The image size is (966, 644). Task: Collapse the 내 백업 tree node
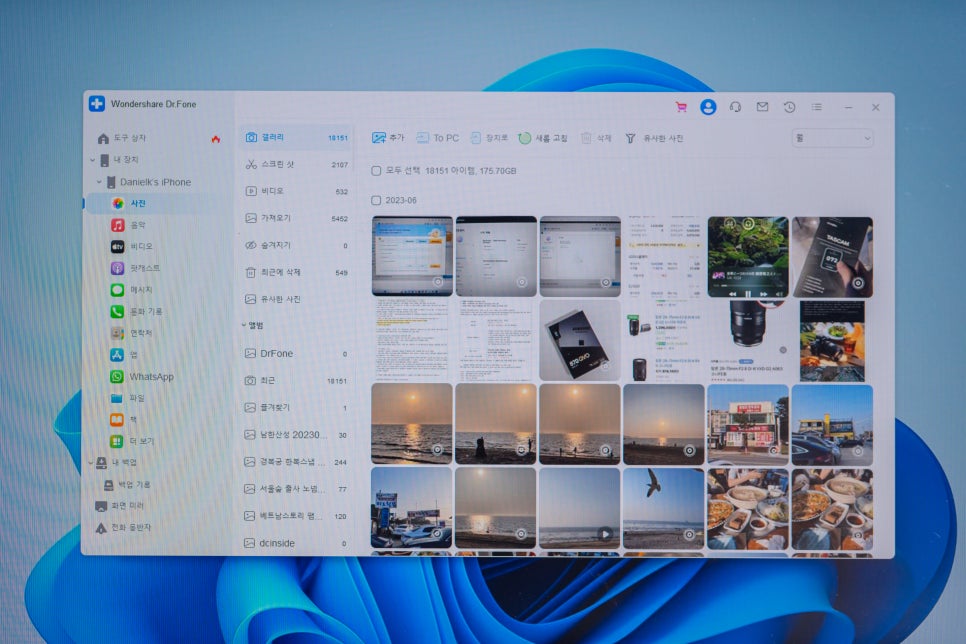pos(91,463)
